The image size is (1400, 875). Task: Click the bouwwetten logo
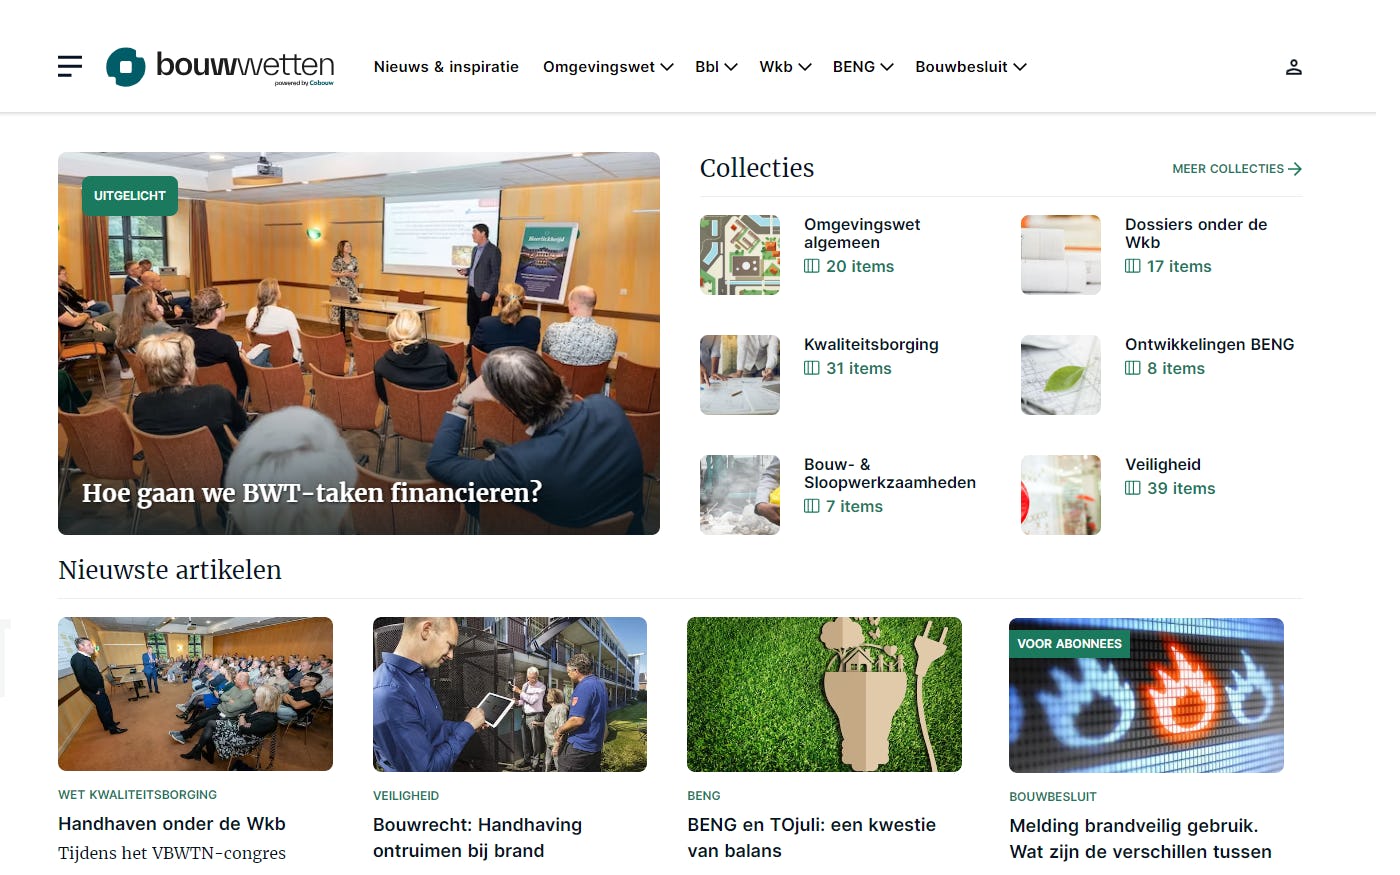click(220, 67)
